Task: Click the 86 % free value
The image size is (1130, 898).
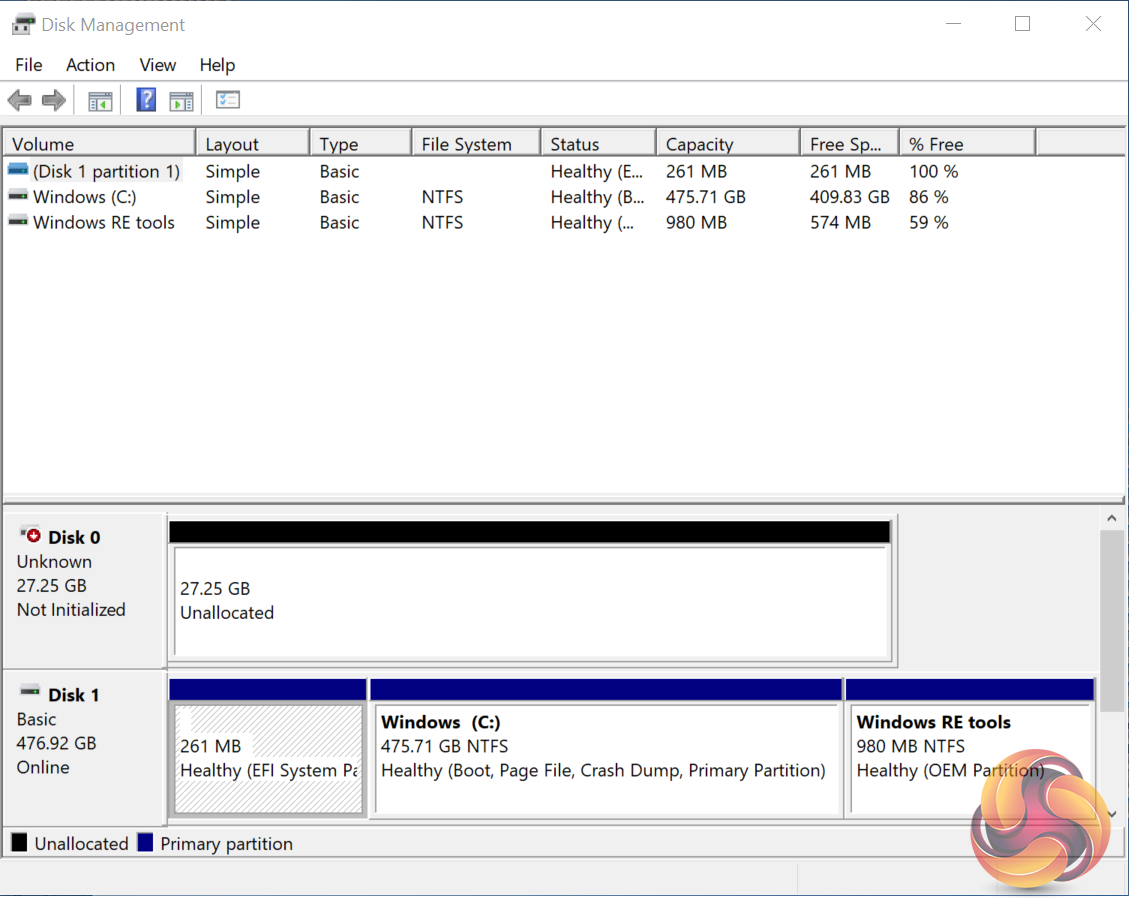Action: [x=928, y=197]
